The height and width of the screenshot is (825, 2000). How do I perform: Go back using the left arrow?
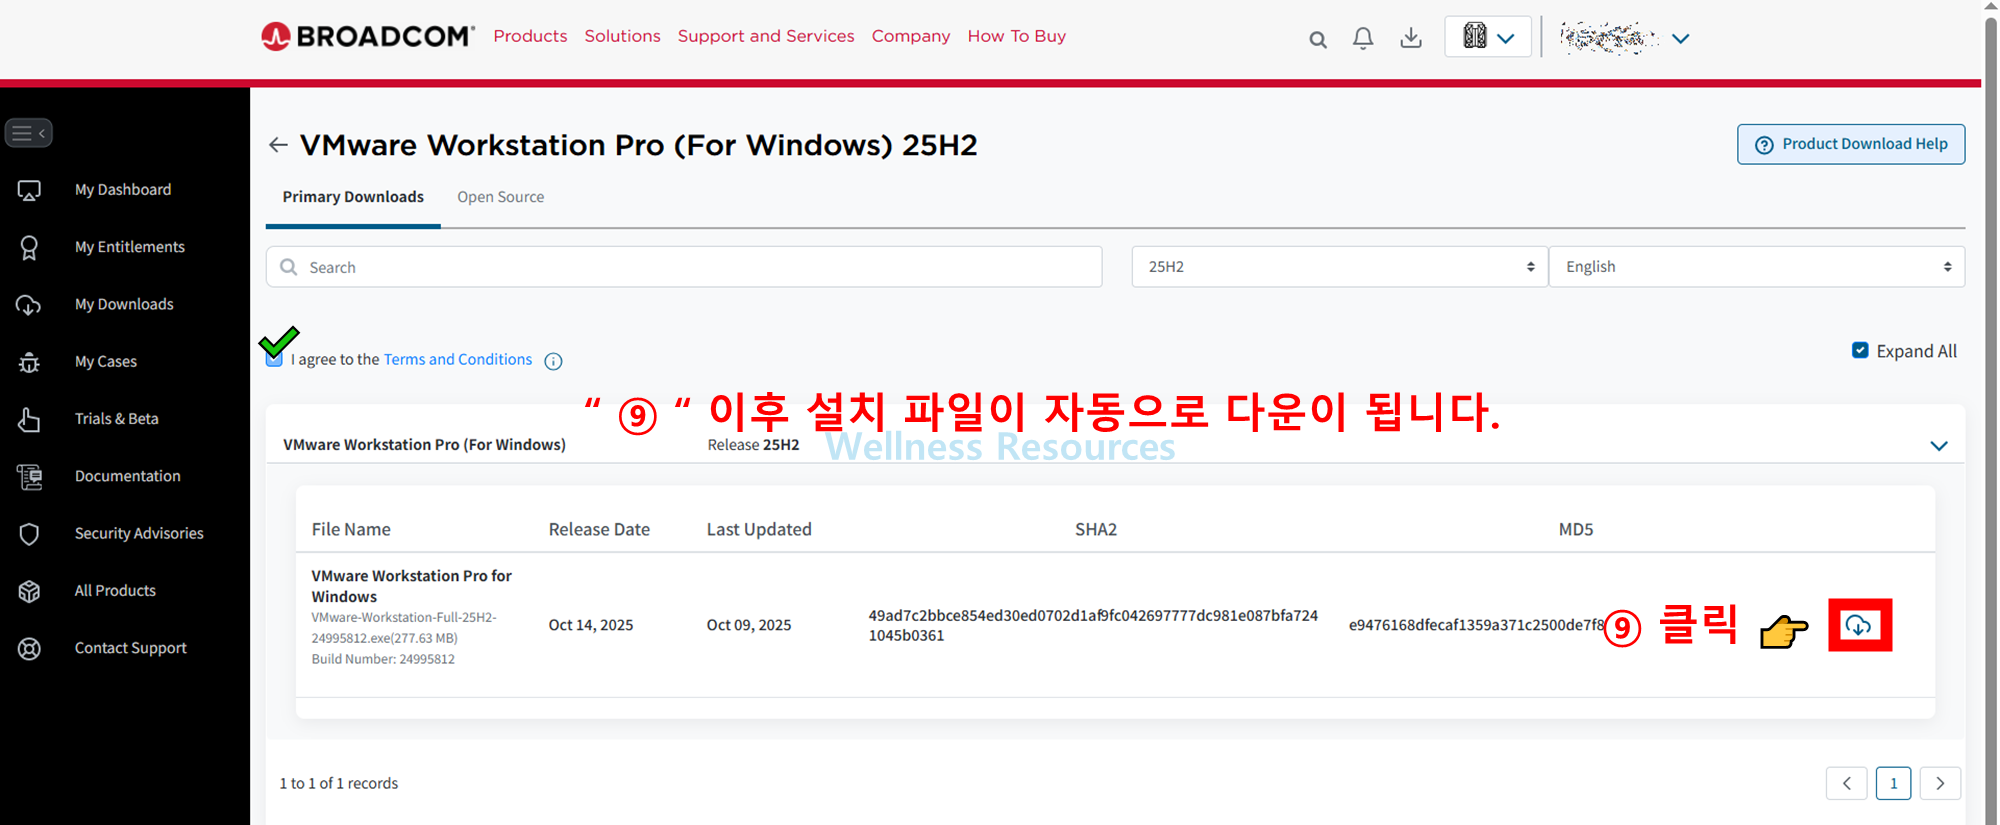point(278,145)
